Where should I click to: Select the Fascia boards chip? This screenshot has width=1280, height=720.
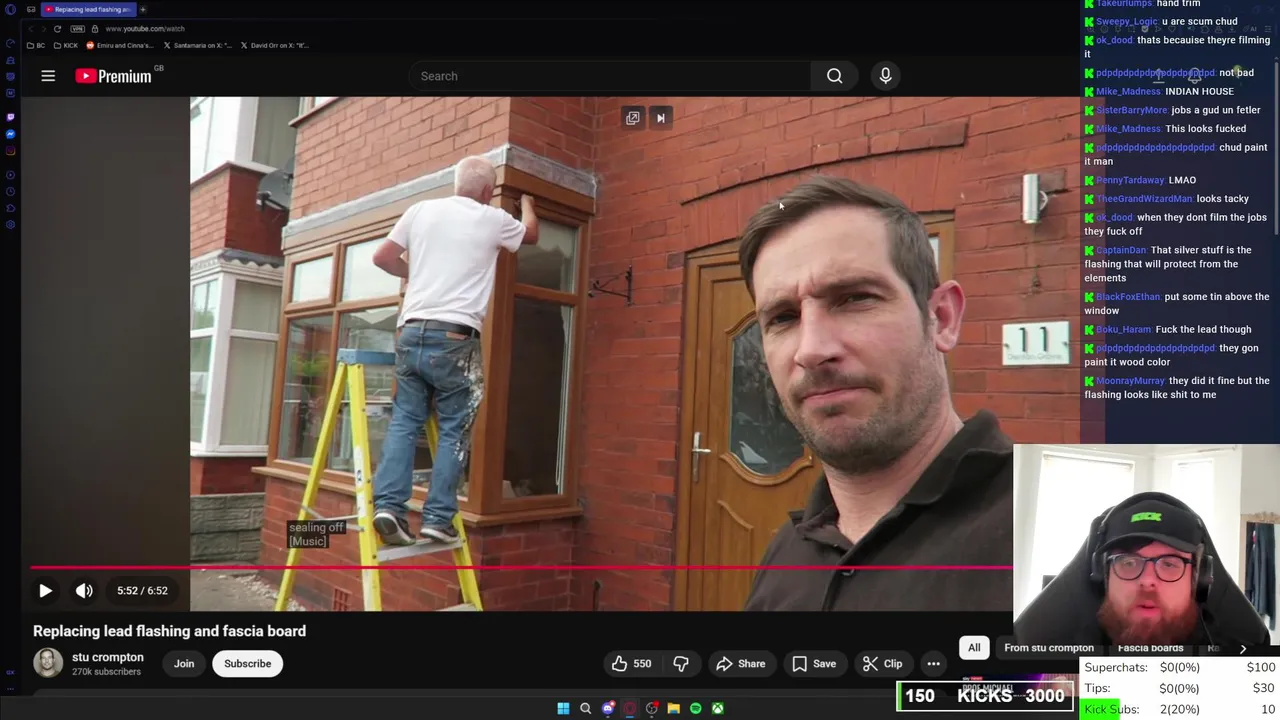click(x=1150, y=648)
